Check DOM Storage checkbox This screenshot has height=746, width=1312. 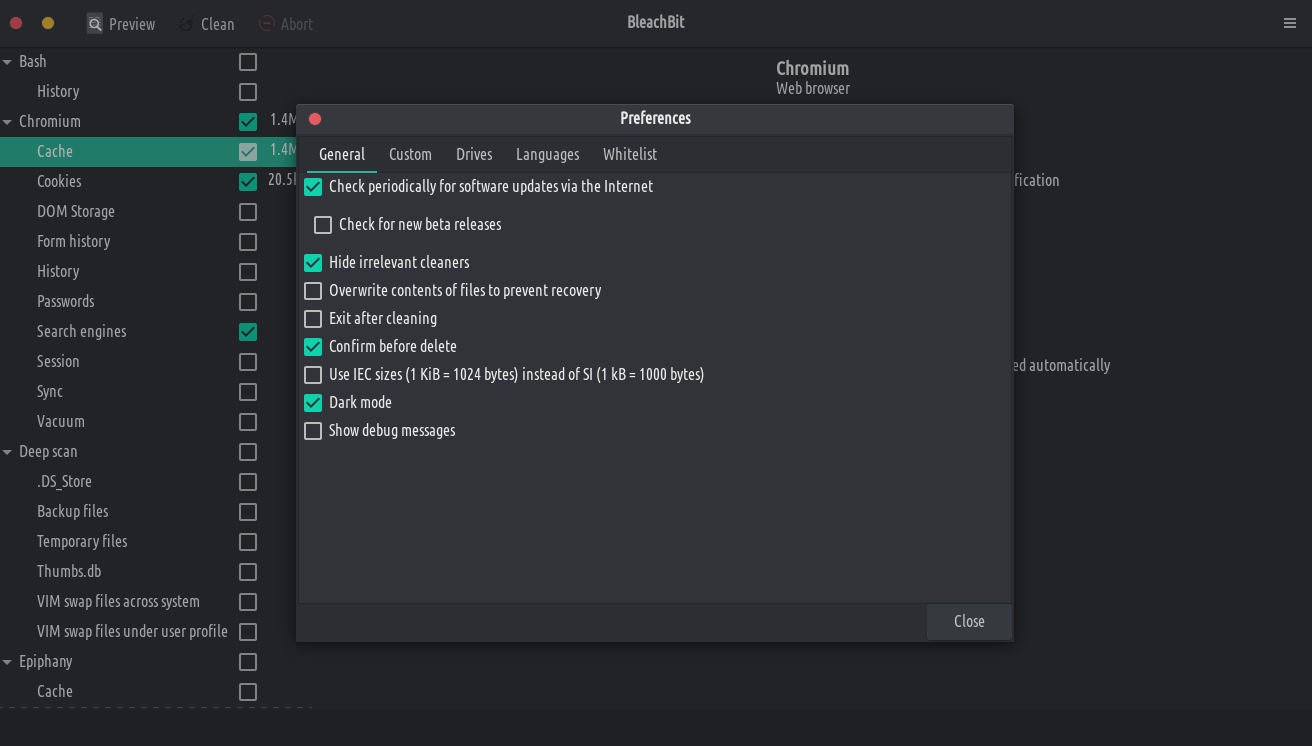(x=248, y=212)
